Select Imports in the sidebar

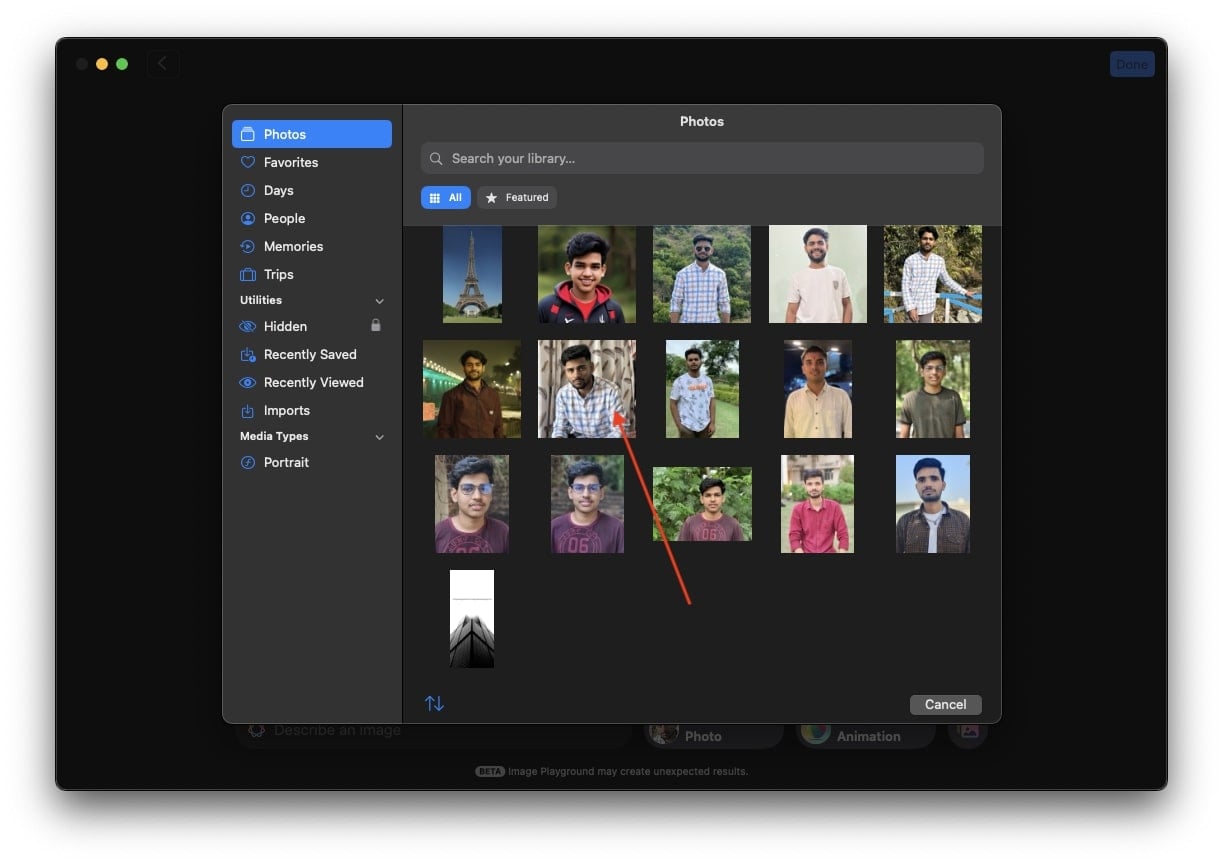[311, 410]
